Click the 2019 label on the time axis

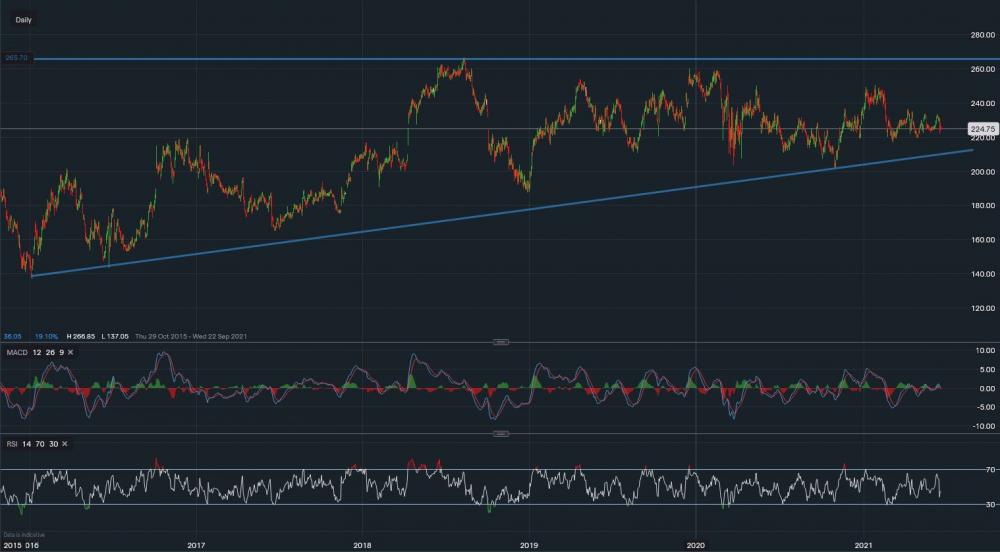coord(529,545)
